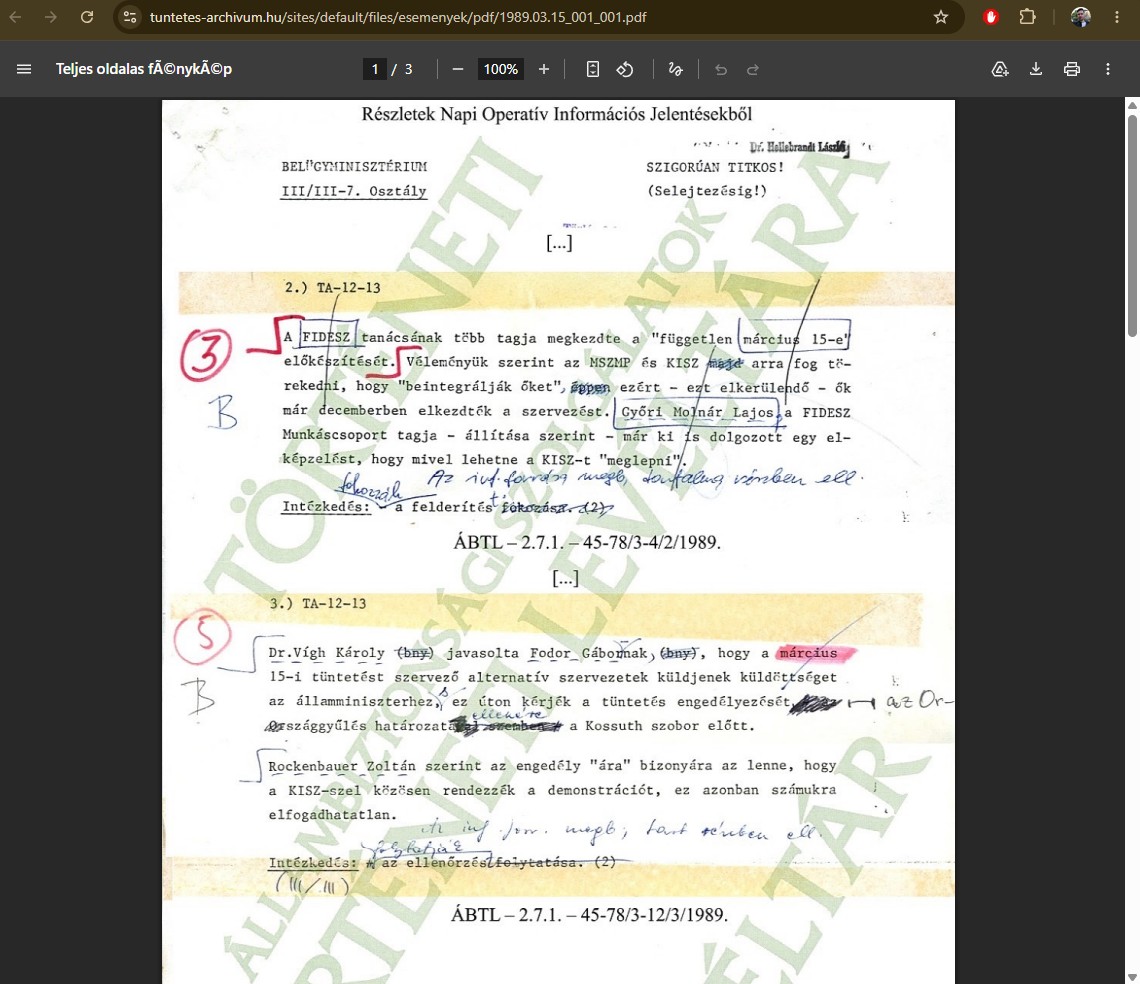Screen dimensions: 1140x984
Task: Click the PDF title text
Action: [x=144, y=69]
